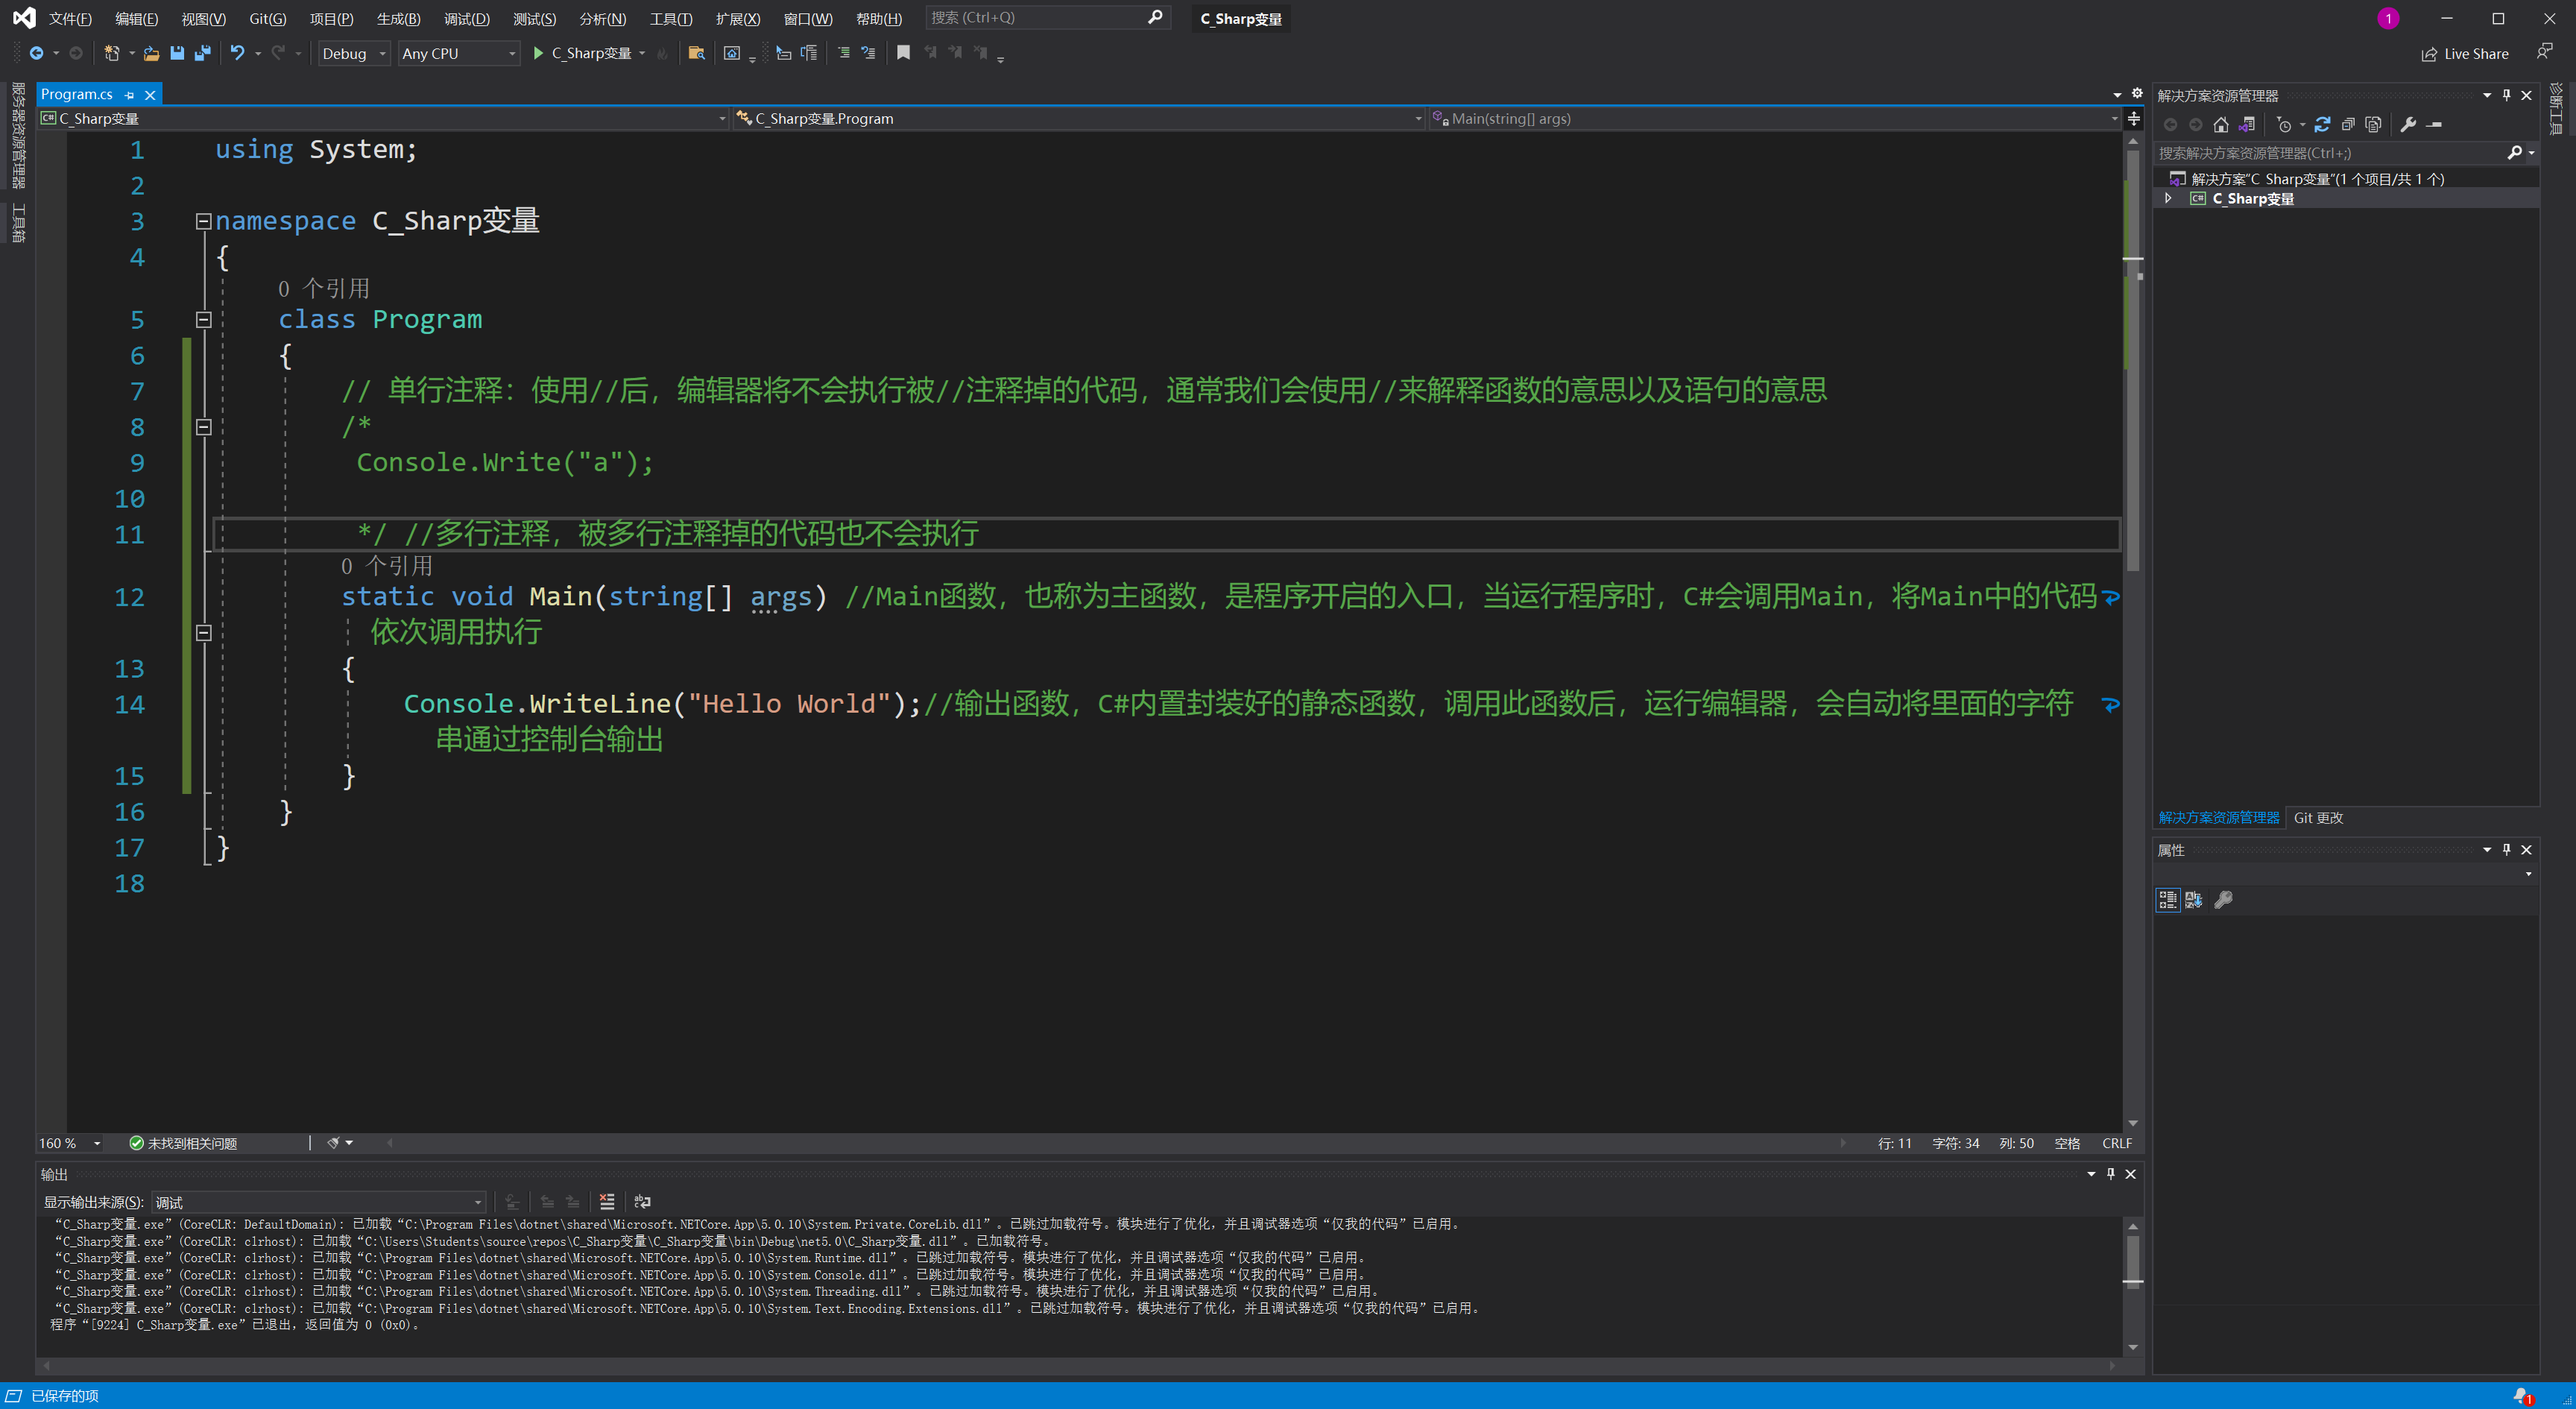Switch between solutions and folder views
Screen dimensions: 2576x1409
point(2247,125)
